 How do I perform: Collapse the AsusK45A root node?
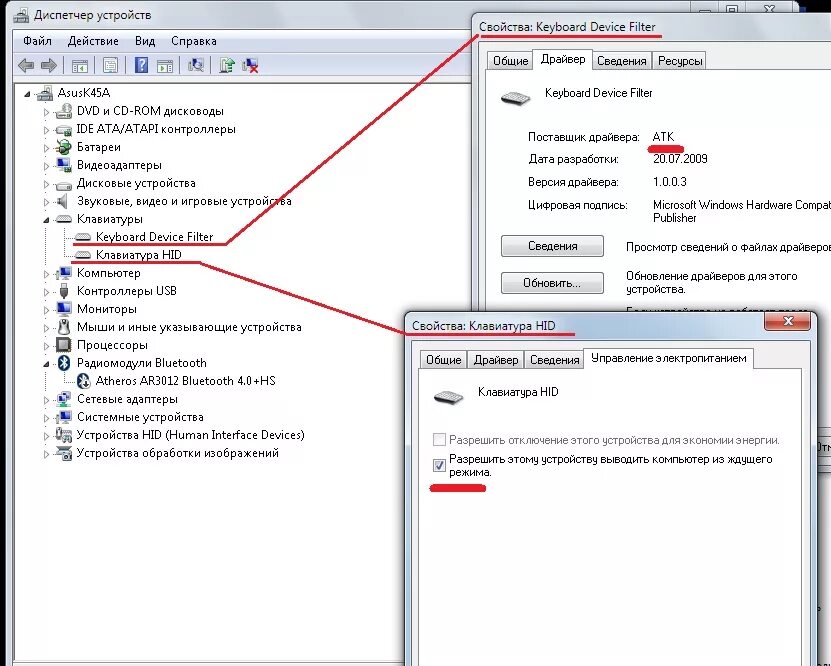[27, 94]
